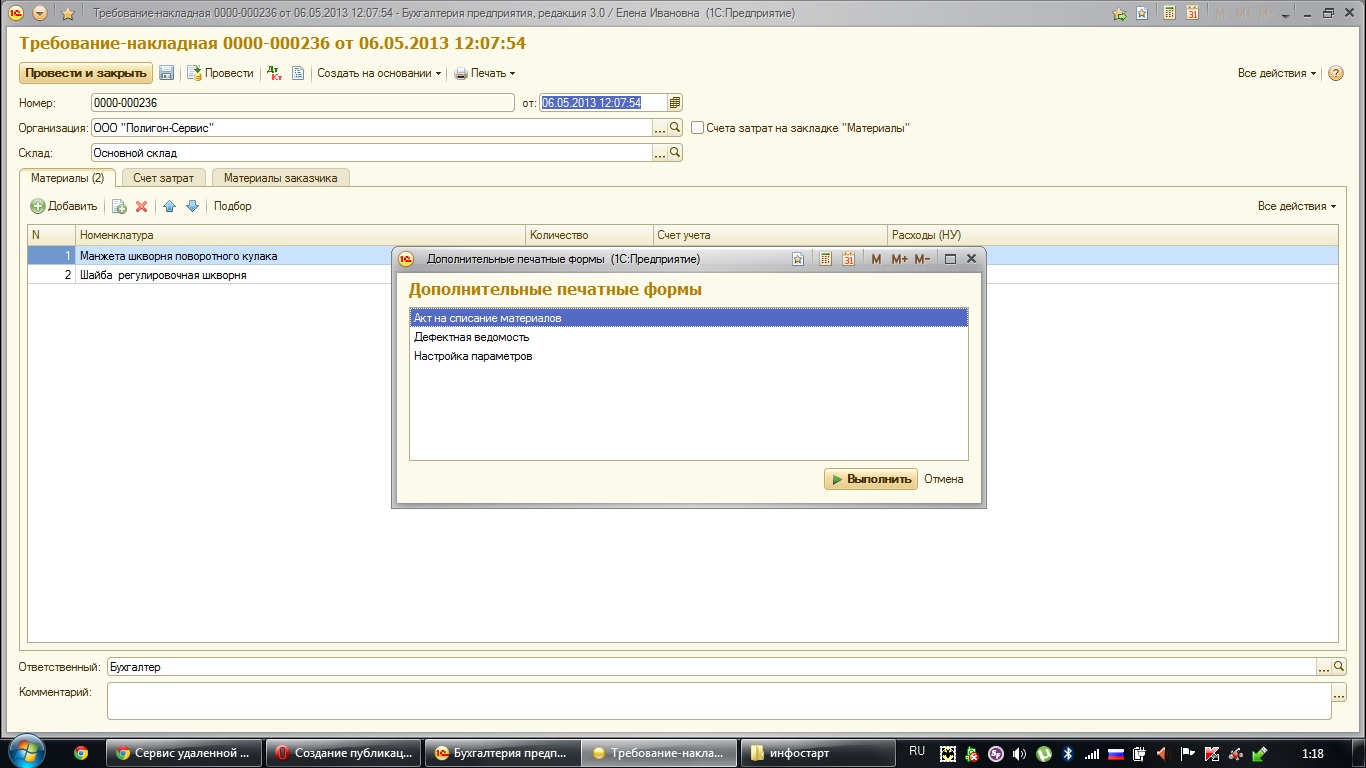Viewport: 1366px width, 768px height.
Task: Open the 'Печать' dropdown menu
Action: coord(485,73)
